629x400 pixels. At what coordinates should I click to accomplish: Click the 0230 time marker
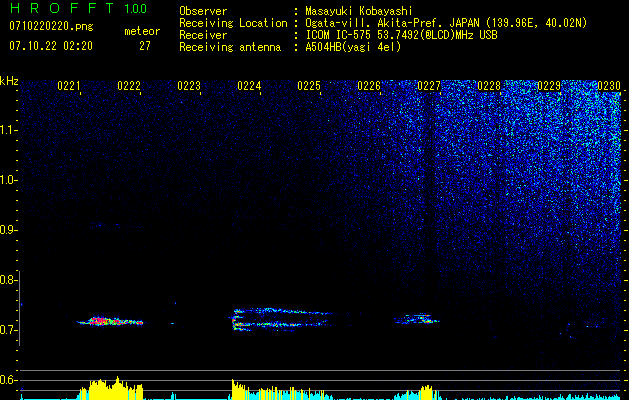click(609, 86)
